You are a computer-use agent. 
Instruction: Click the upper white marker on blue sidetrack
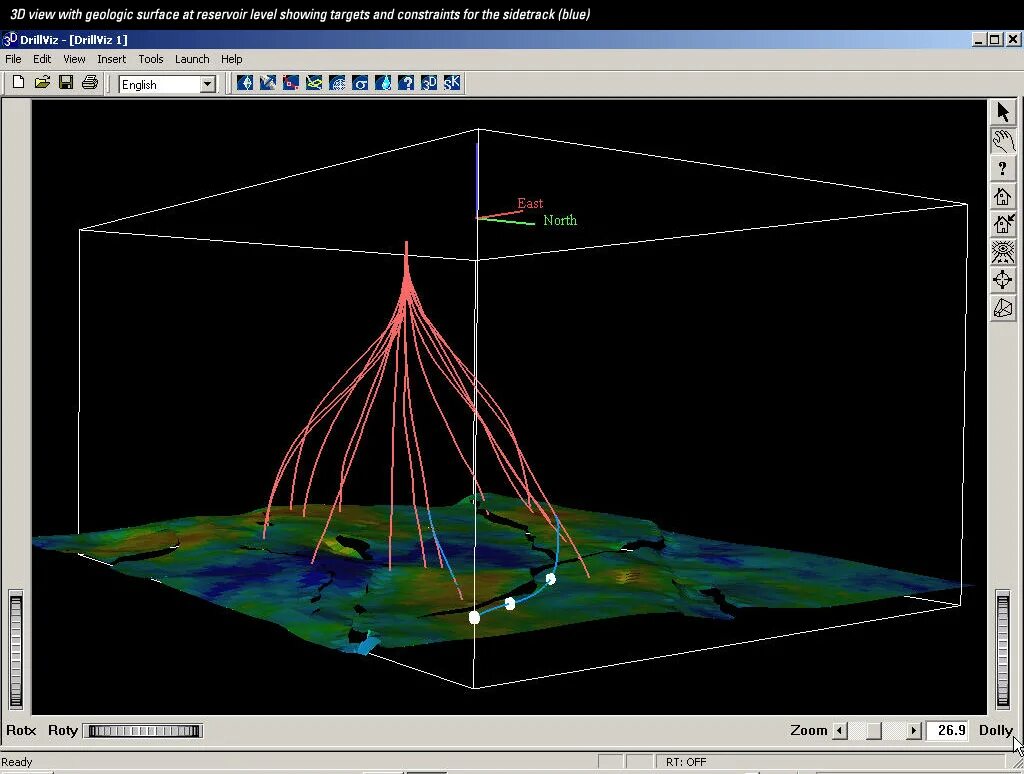(551, 579)
